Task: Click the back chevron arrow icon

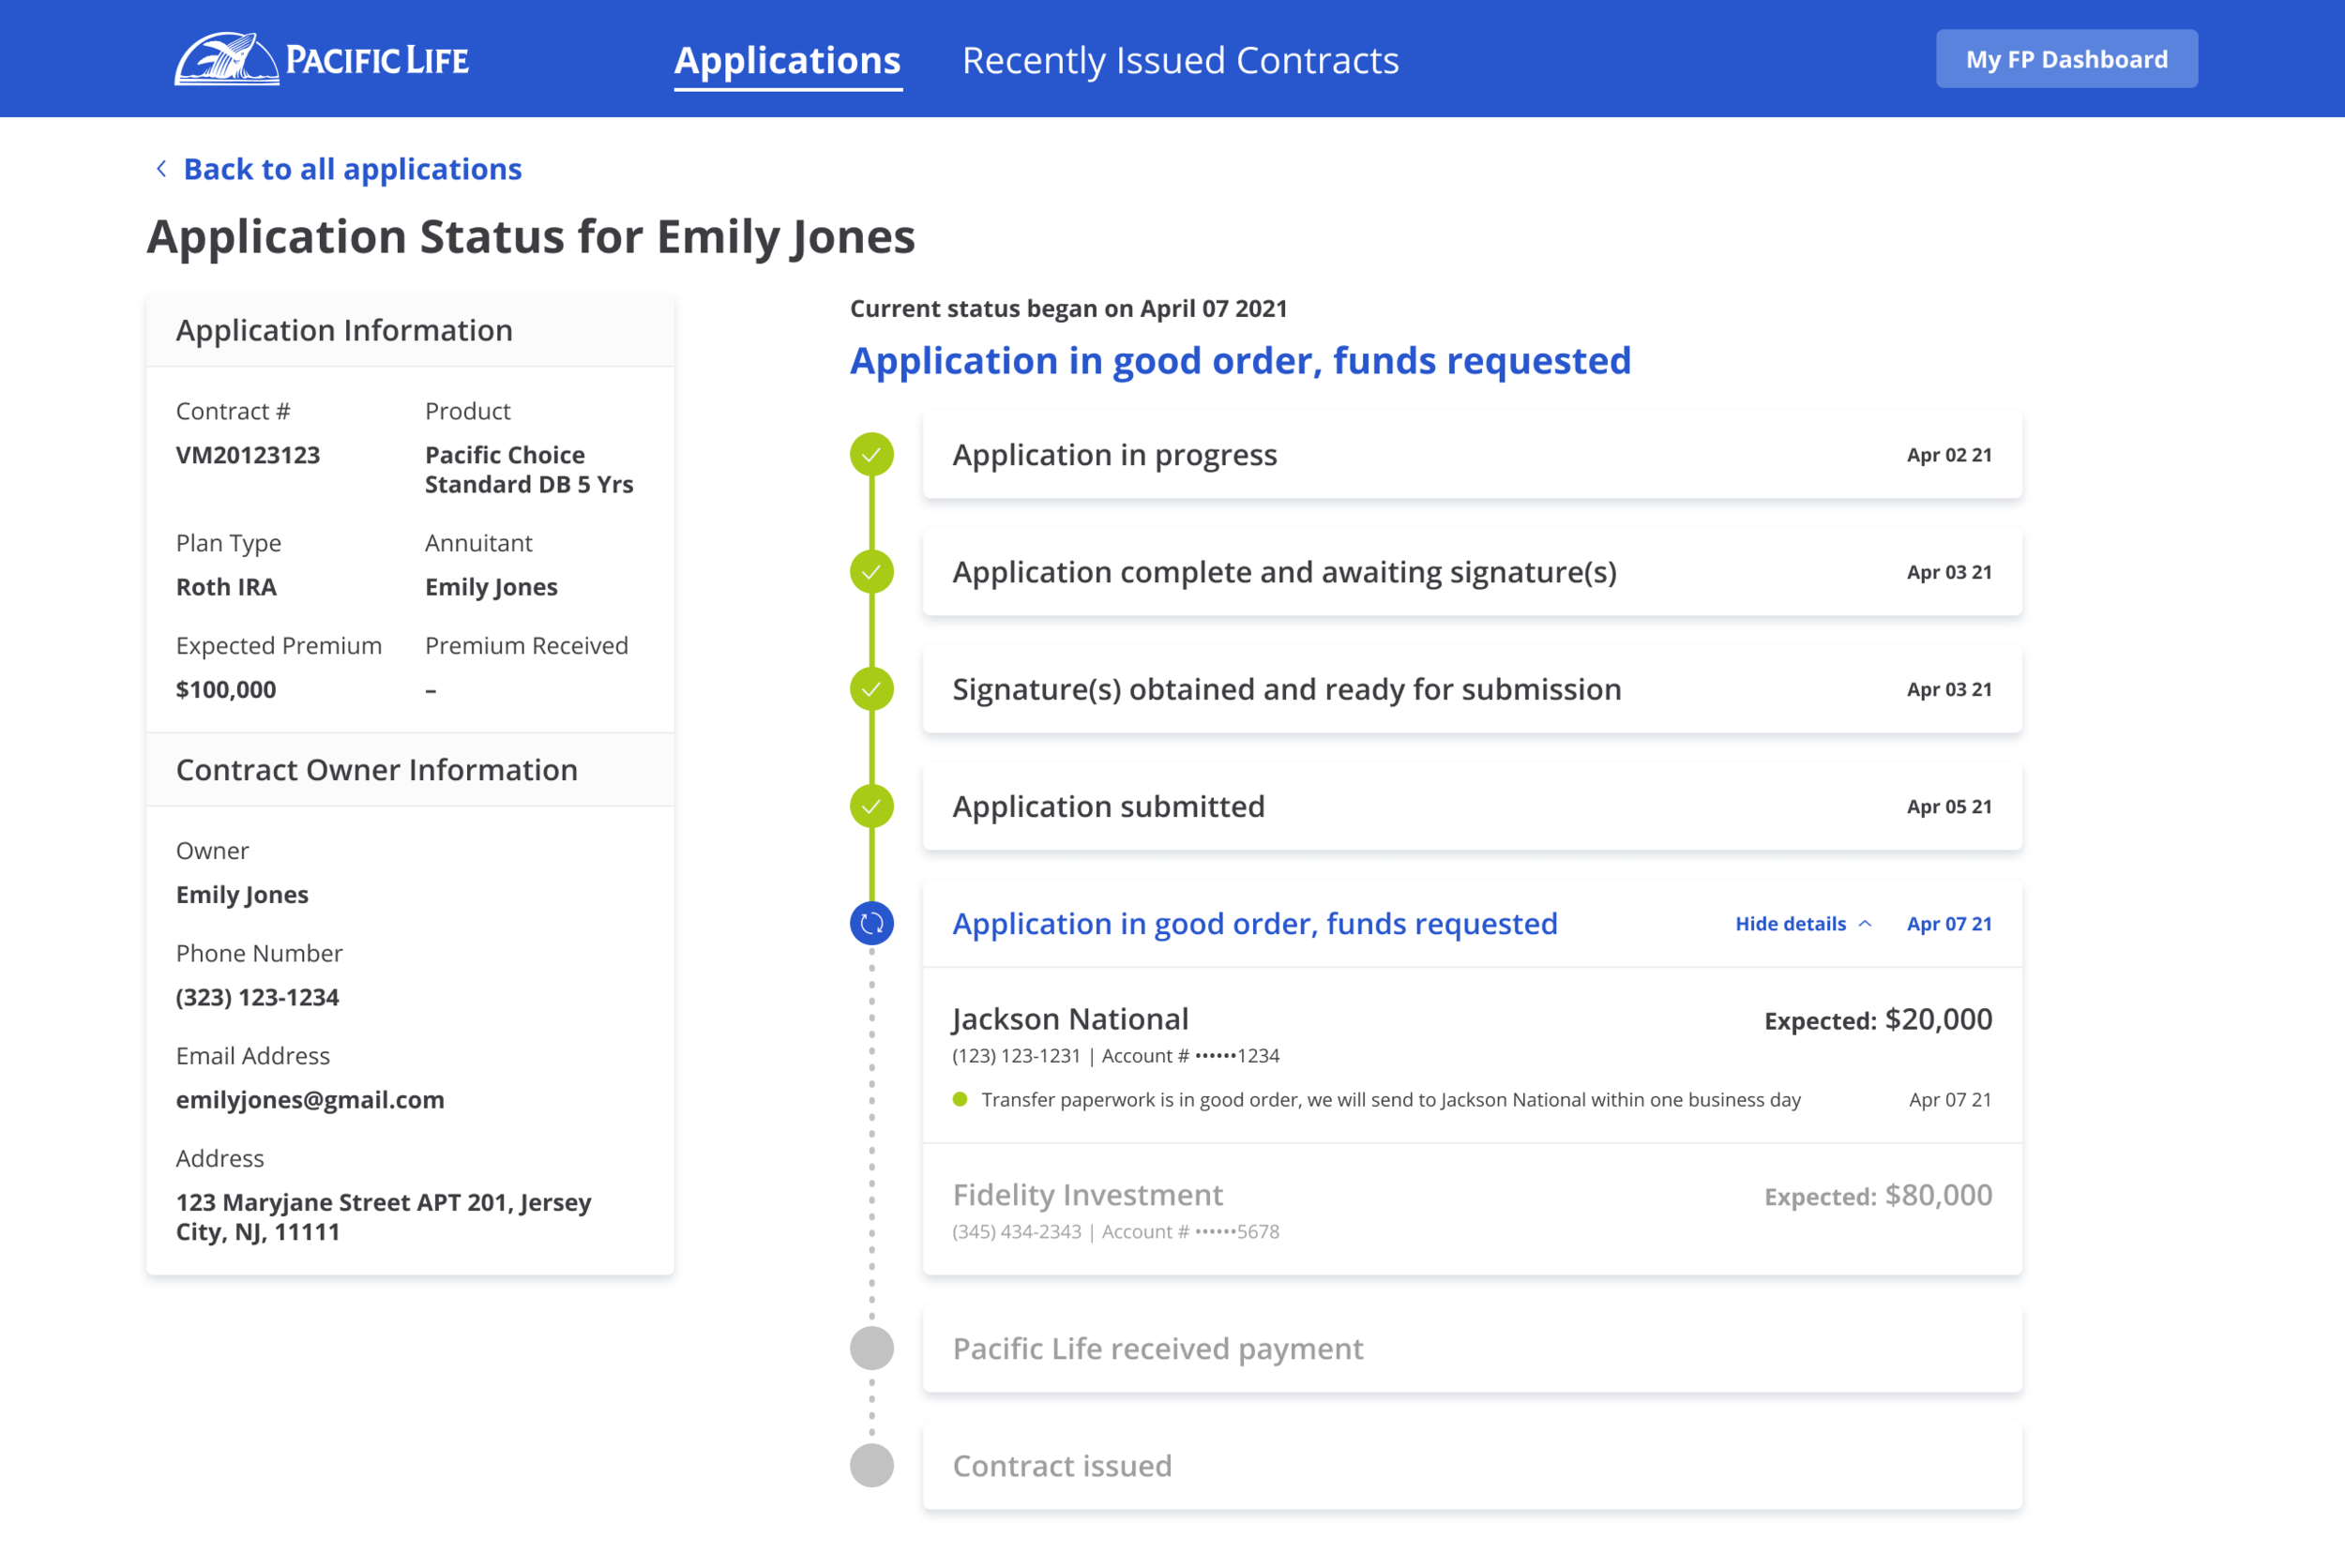Action: (x=161, y=169)
